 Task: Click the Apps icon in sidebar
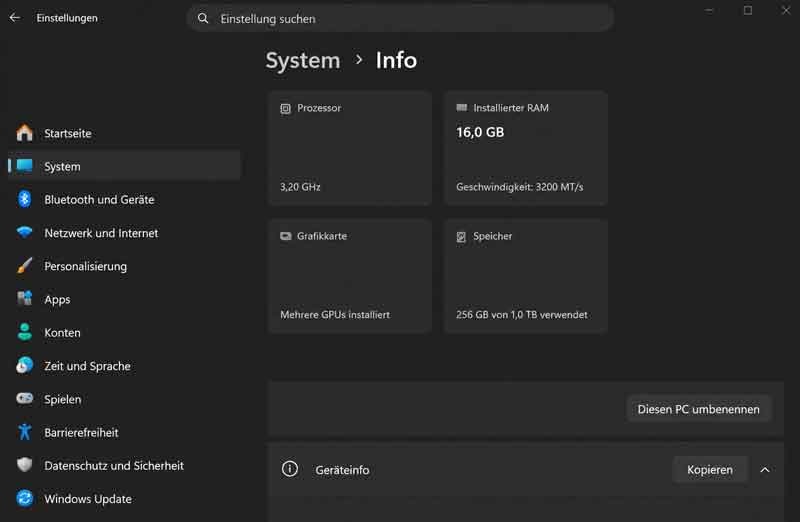(24, 299)
